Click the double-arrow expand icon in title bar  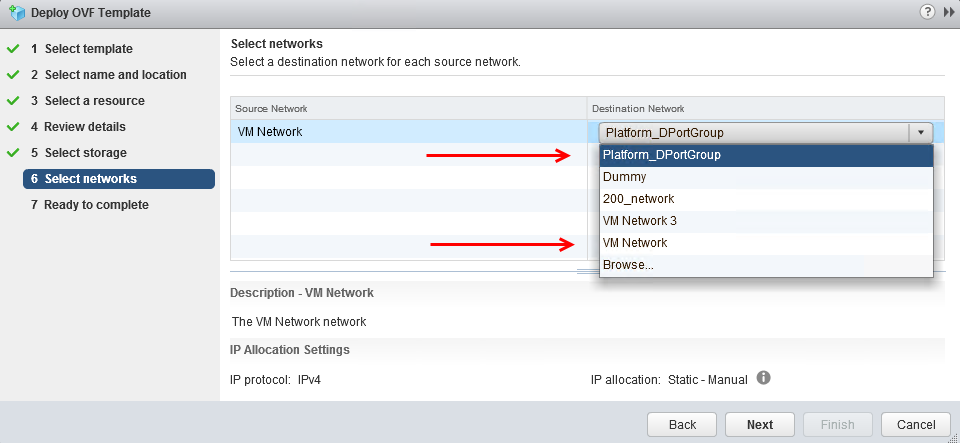947,12
